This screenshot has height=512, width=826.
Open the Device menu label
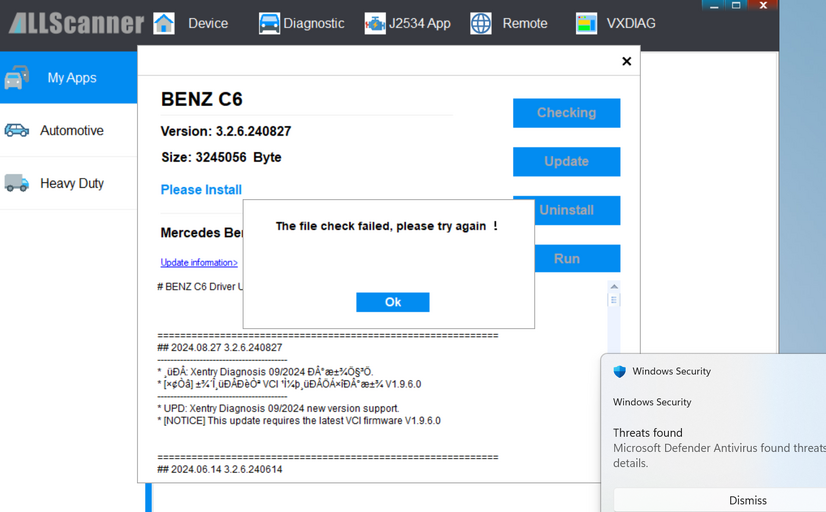coord(208,24)
